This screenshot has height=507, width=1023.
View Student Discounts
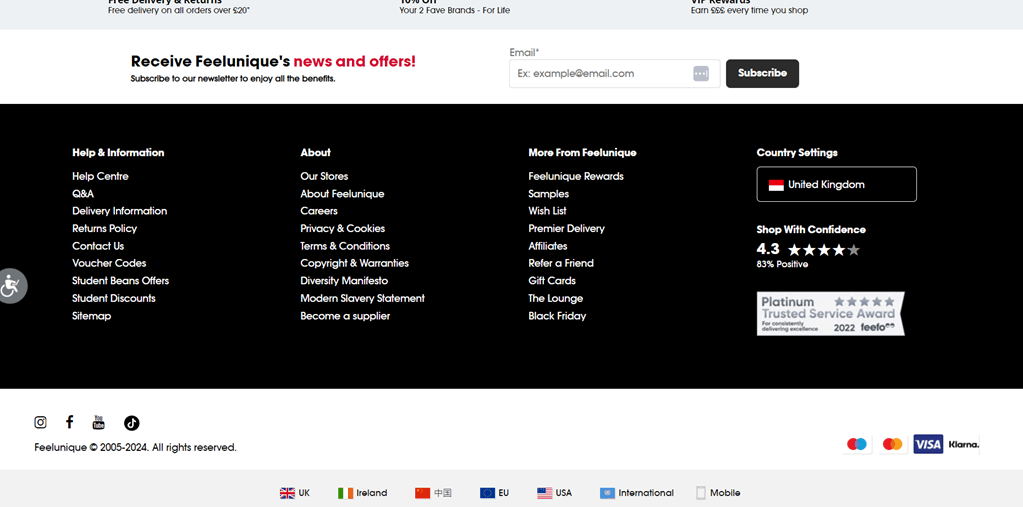click(x=114, y=298)
